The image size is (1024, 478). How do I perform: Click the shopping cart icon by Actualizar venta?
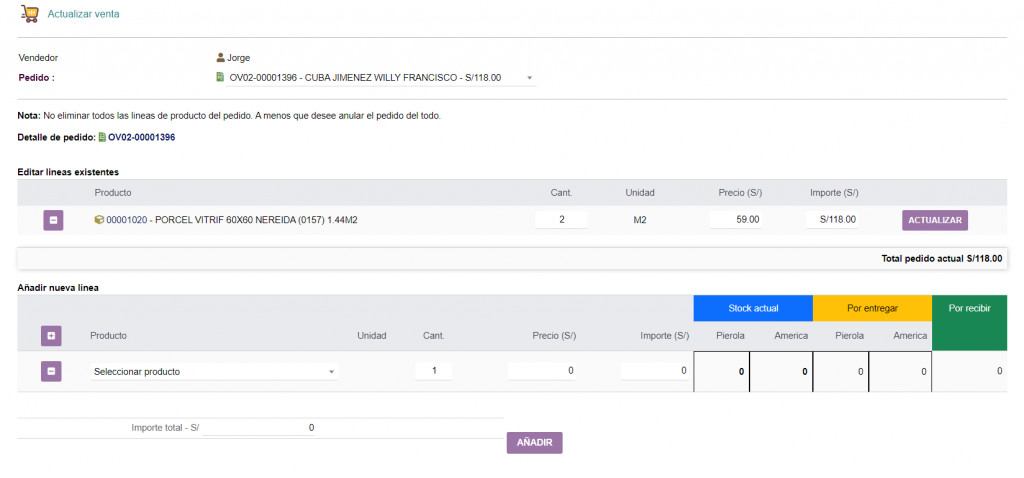[x=29, y=15]
